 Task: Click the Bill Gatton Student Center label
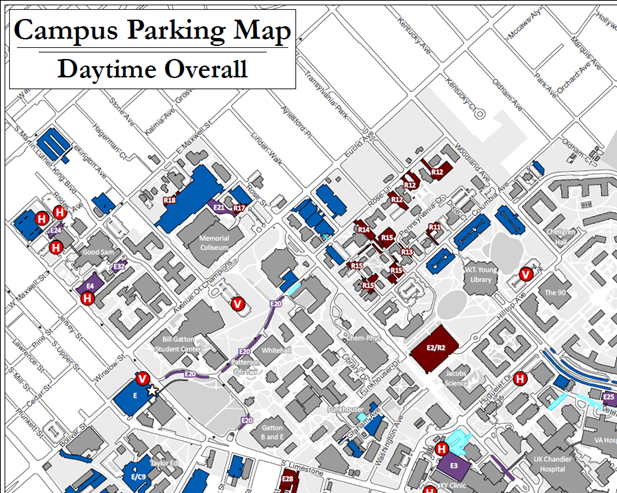178,344
